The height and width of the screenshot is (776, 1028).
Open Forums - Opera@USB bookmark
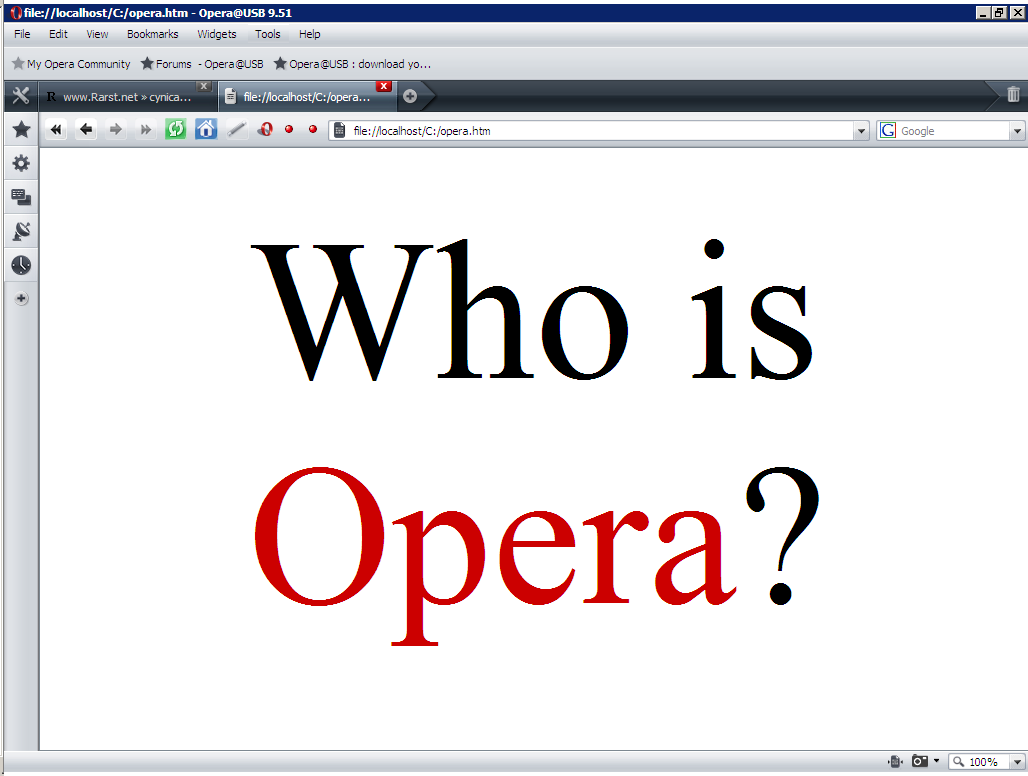tap(203, 64)
